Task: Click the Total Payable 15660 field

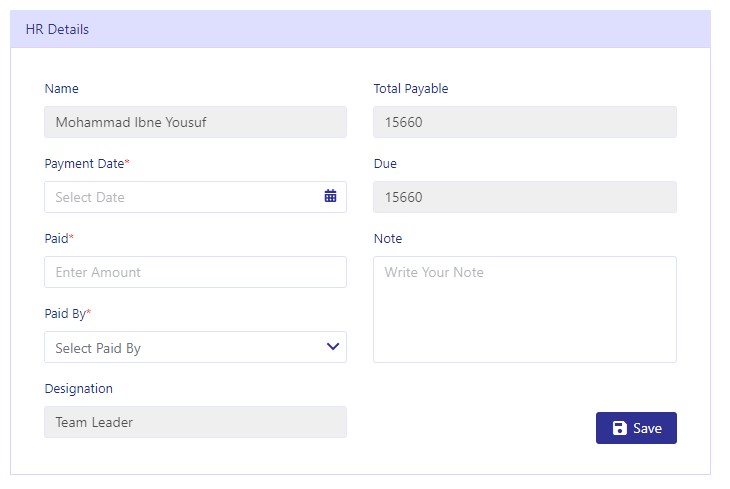Action: tap(525, 122)
